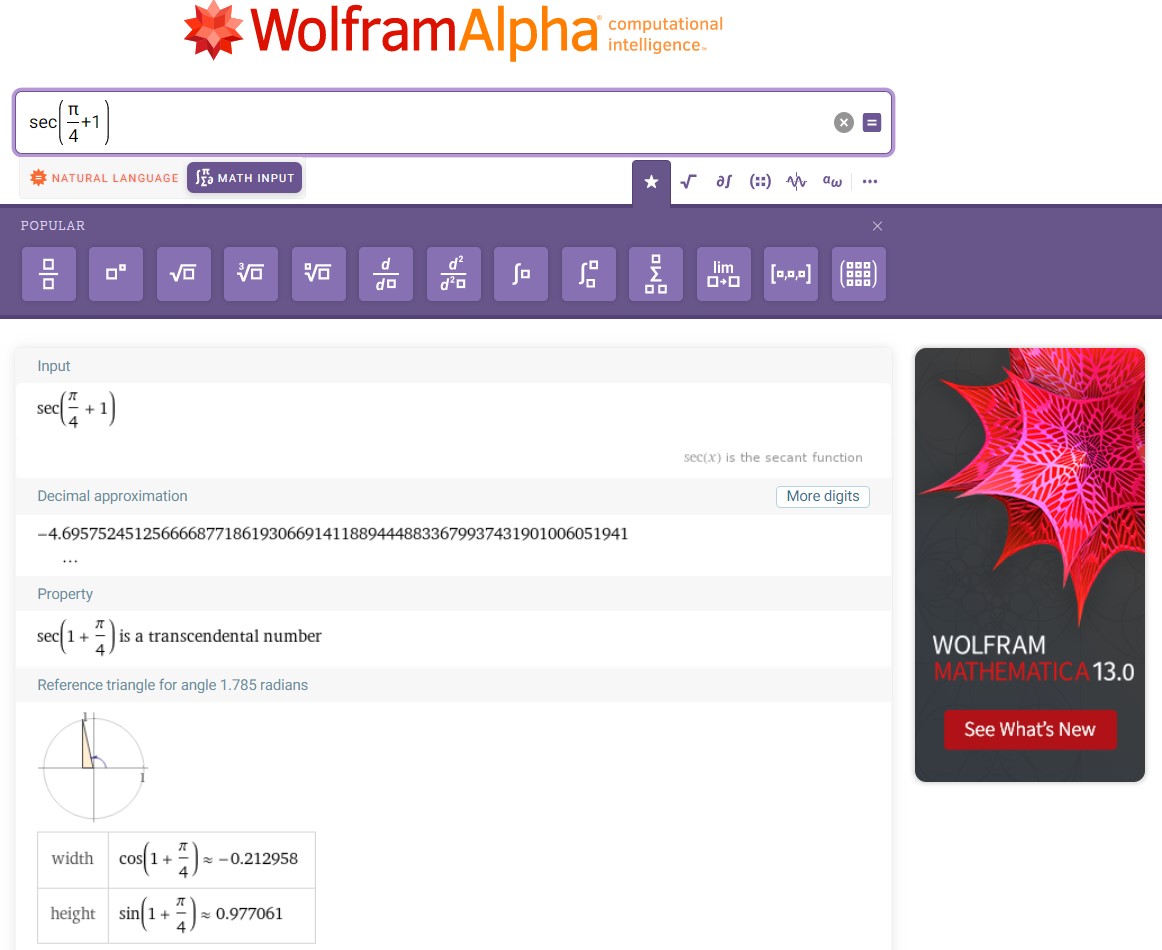This screenshot has width=1162, height=950.
Task: Click the decimal approximation value -4.6957…
Action: pos(333,534)
